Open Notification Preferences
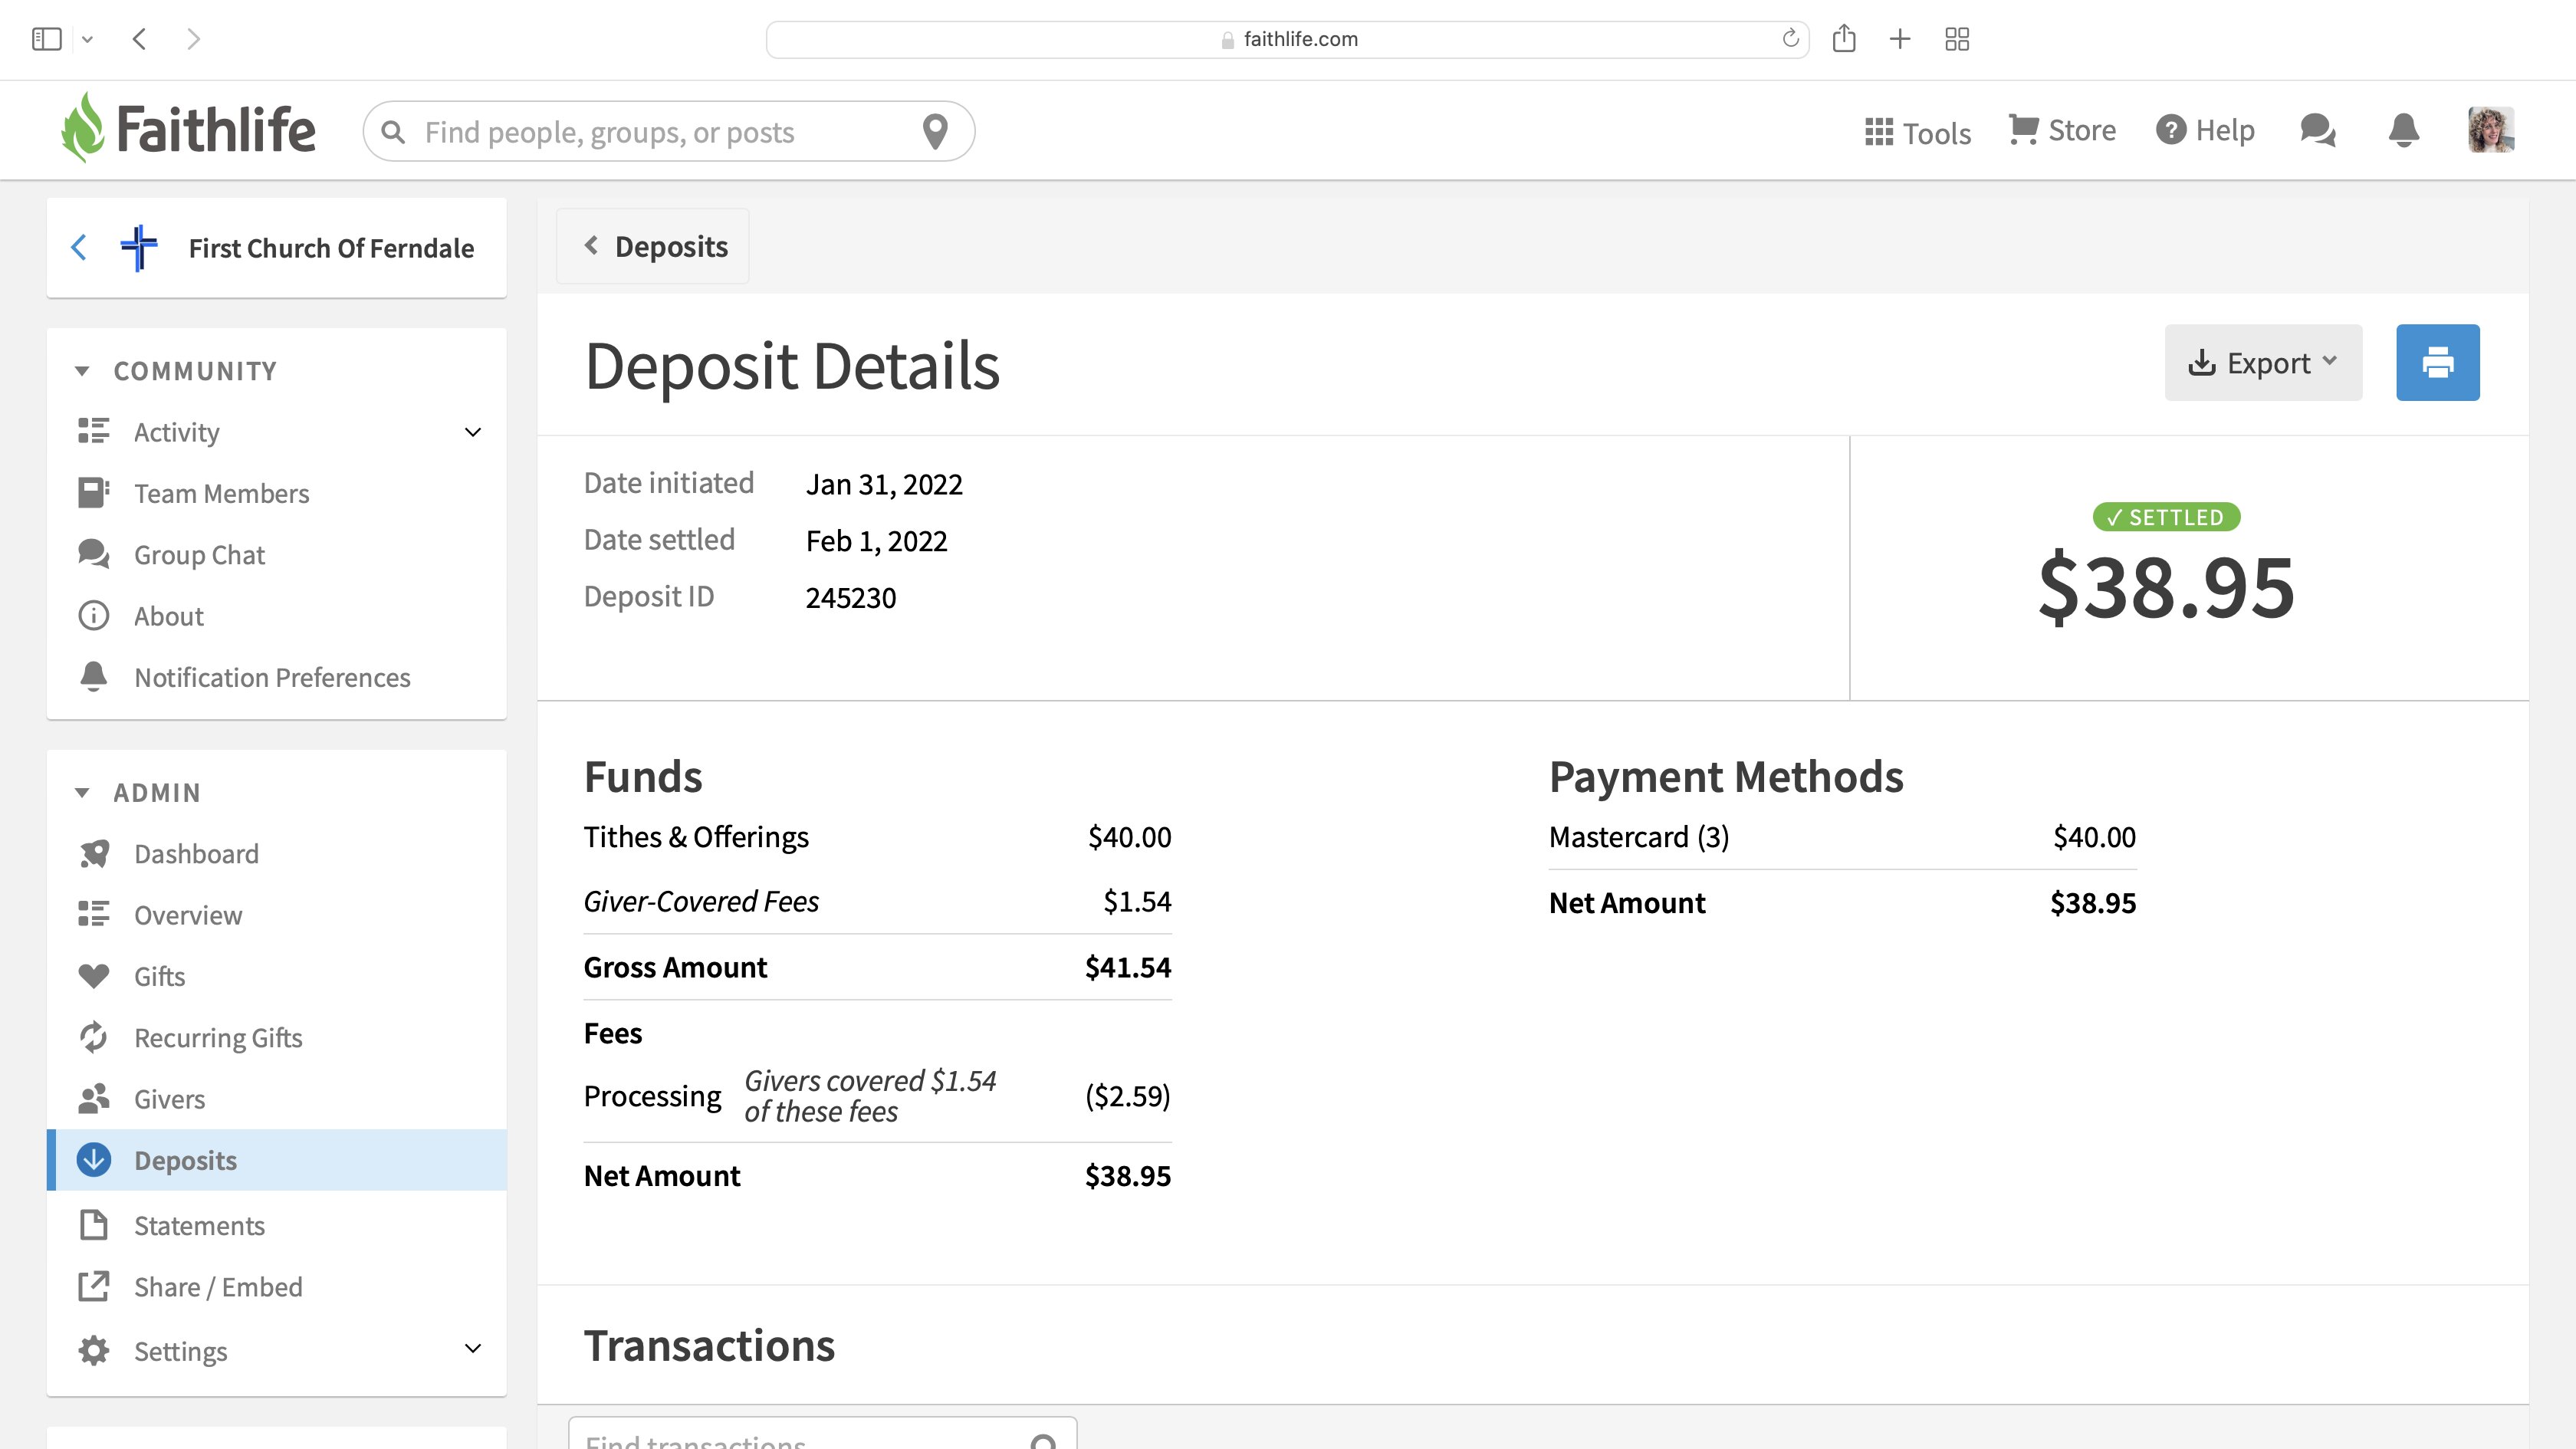Screen dimensions: 2576x1449 pyautogui.click(x=272, y=677)
